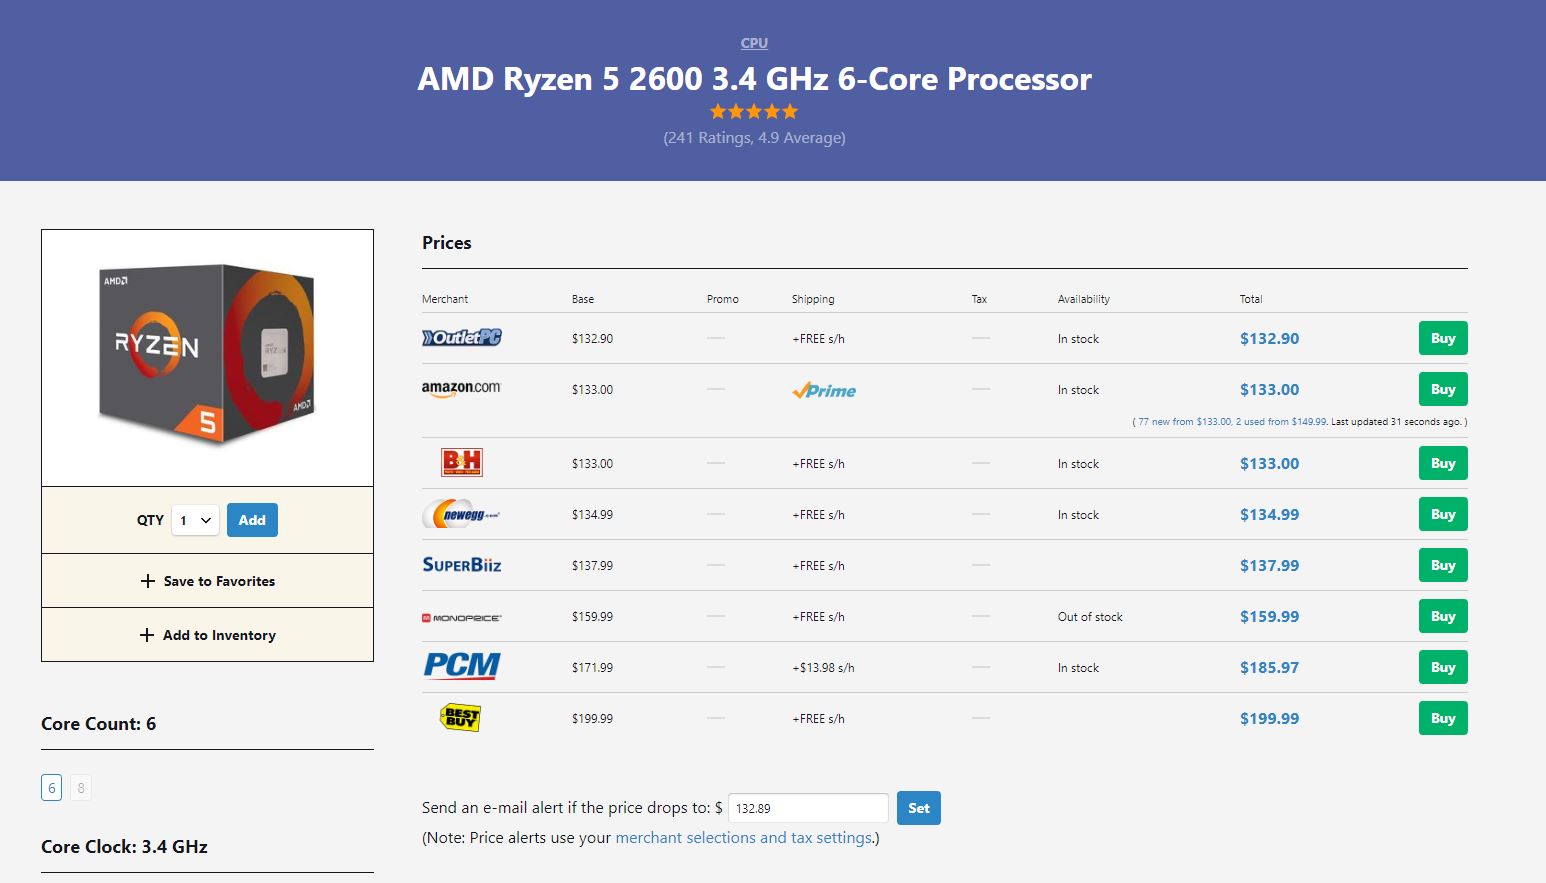Screen dimensions: 1546x883
Task: Open the QTY quantity dropdown
Action: click(x=195, y=520)
